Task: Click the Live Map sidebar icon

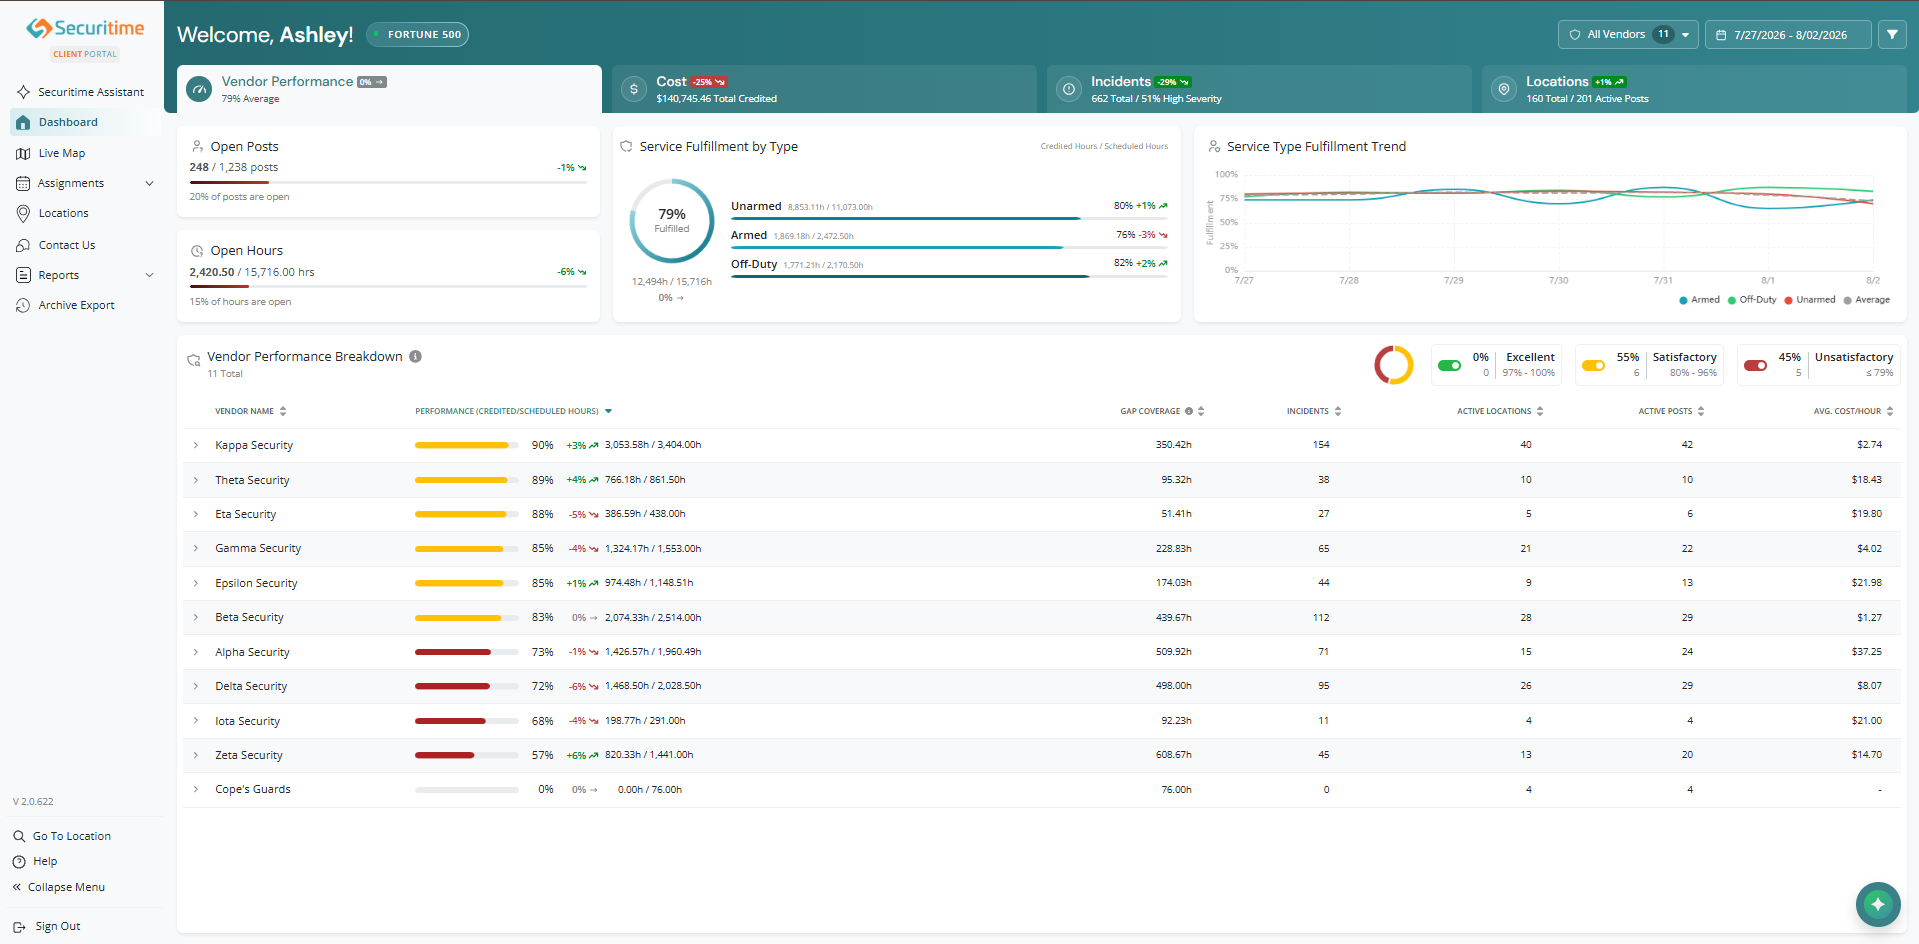Action: click(23, 153)
